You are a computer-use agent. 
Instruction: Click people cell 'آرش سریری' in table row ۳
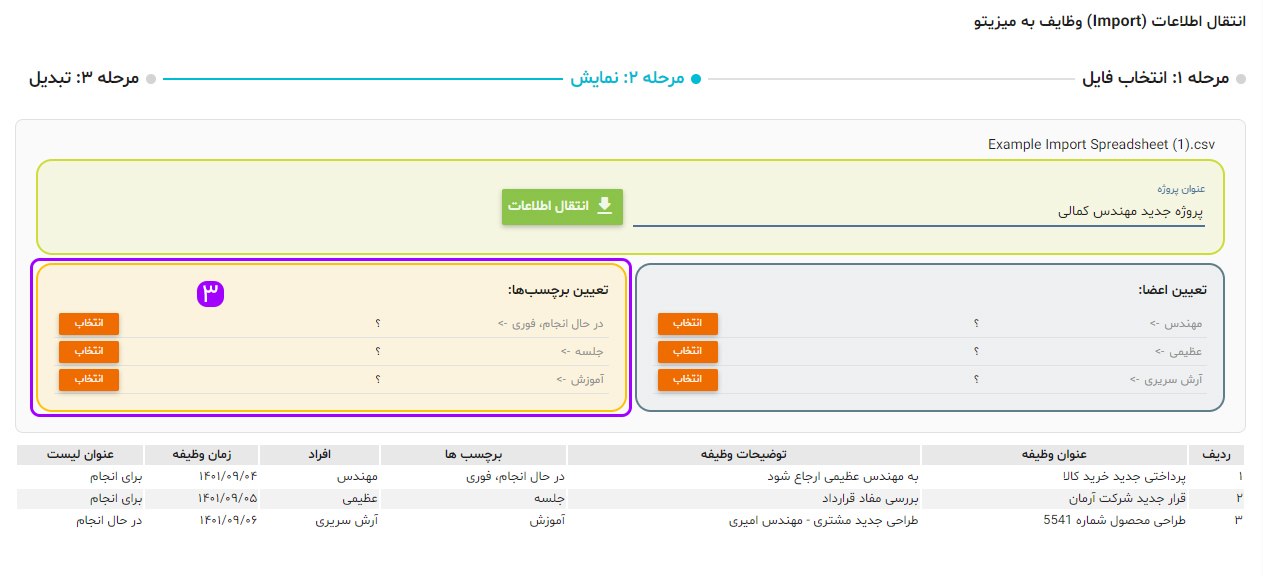pyautogui.click(x=347, y=520)
